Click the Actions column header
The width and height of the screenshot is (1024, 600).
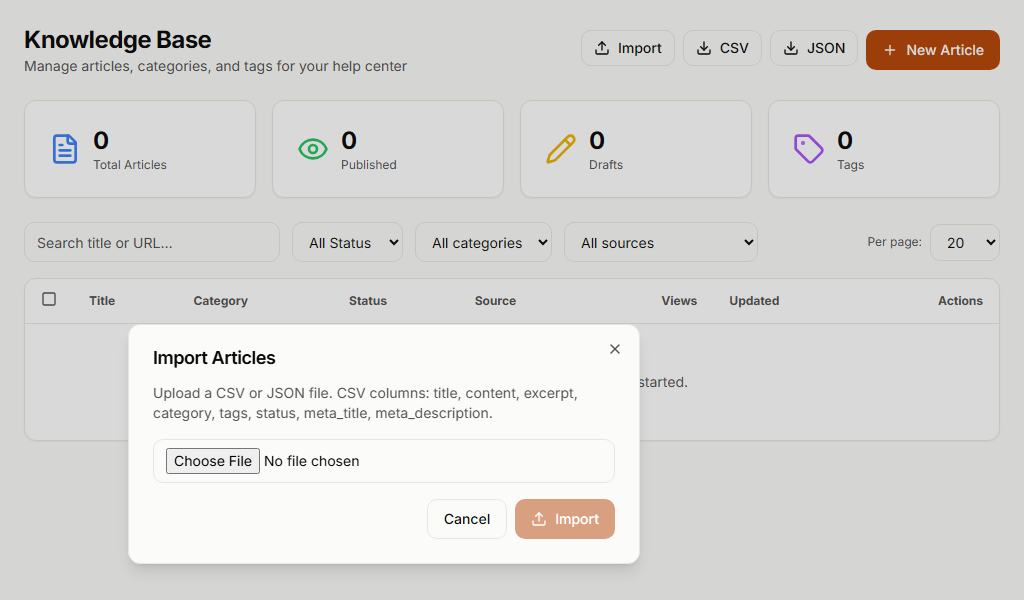[x=960, y=301]
